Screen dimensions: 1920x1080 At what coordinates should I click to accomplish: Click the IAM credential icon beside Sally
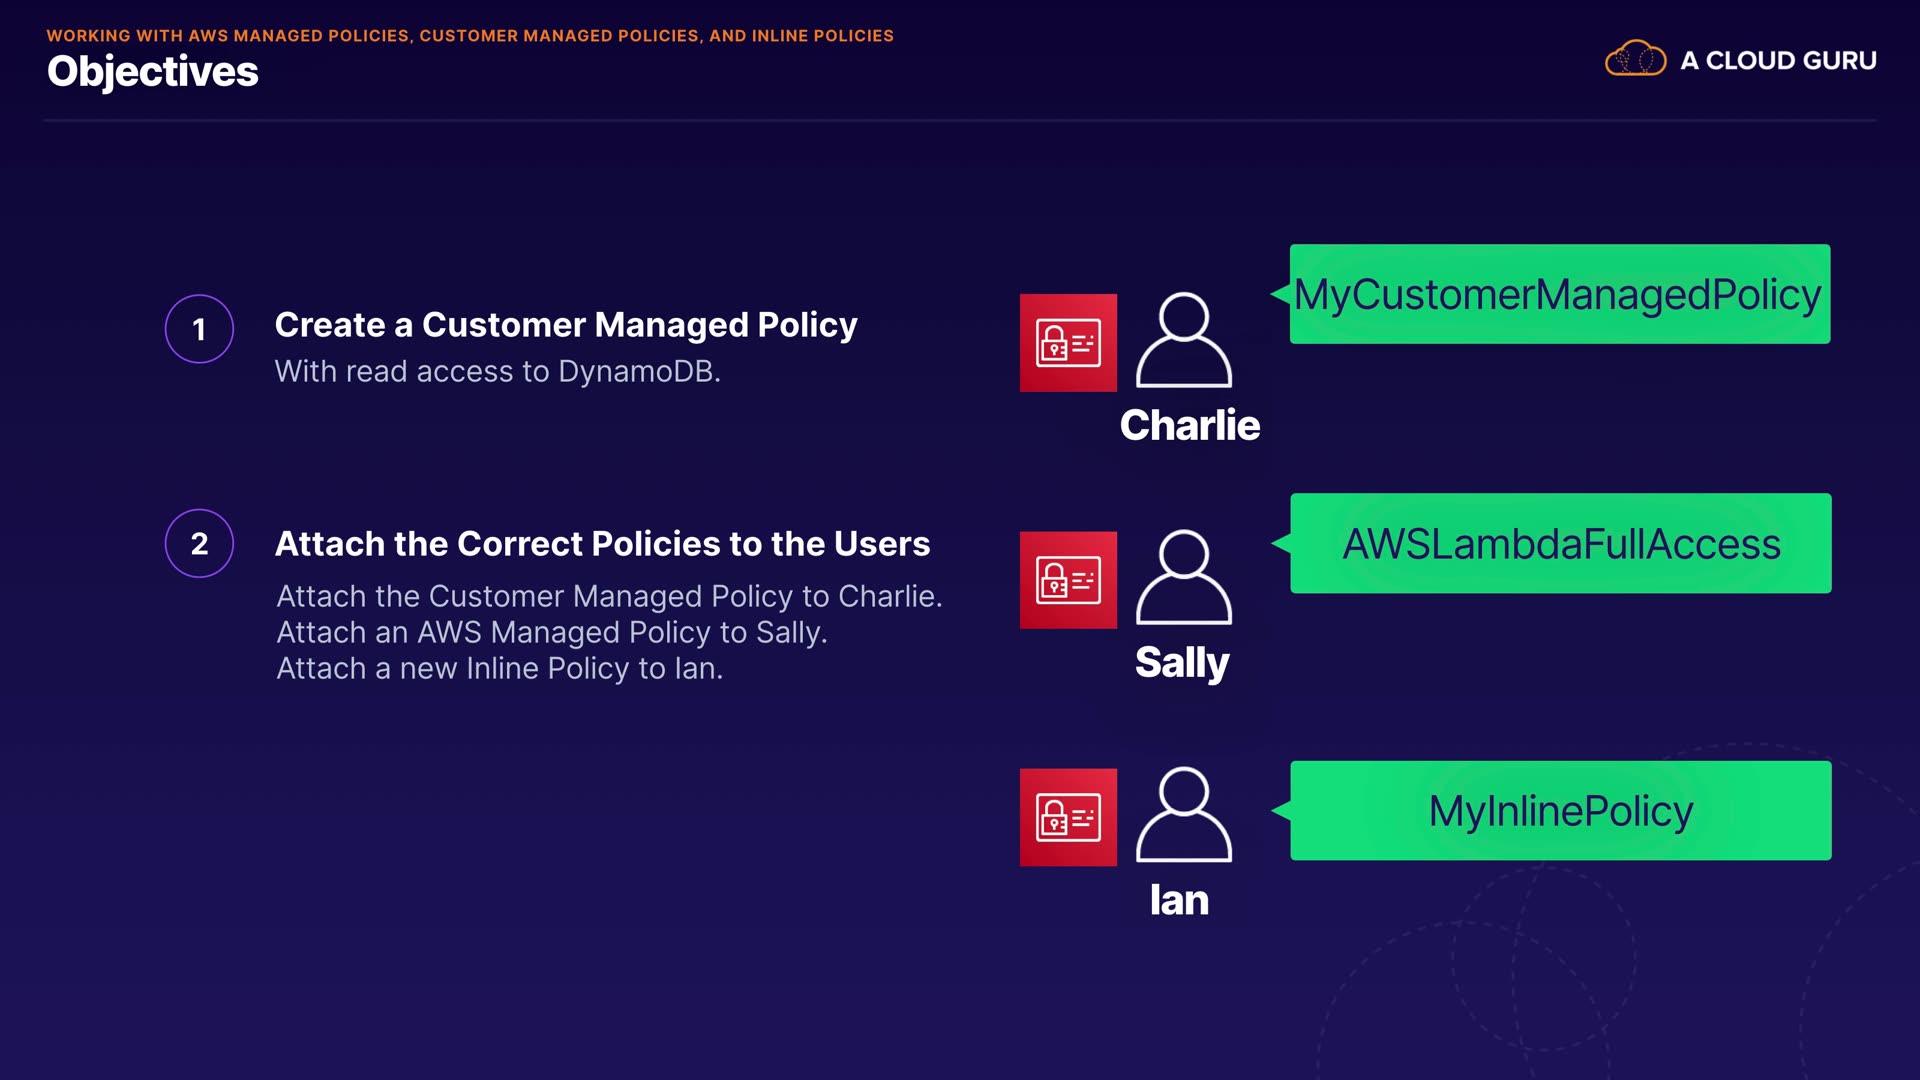click(x=1068, y=580)
